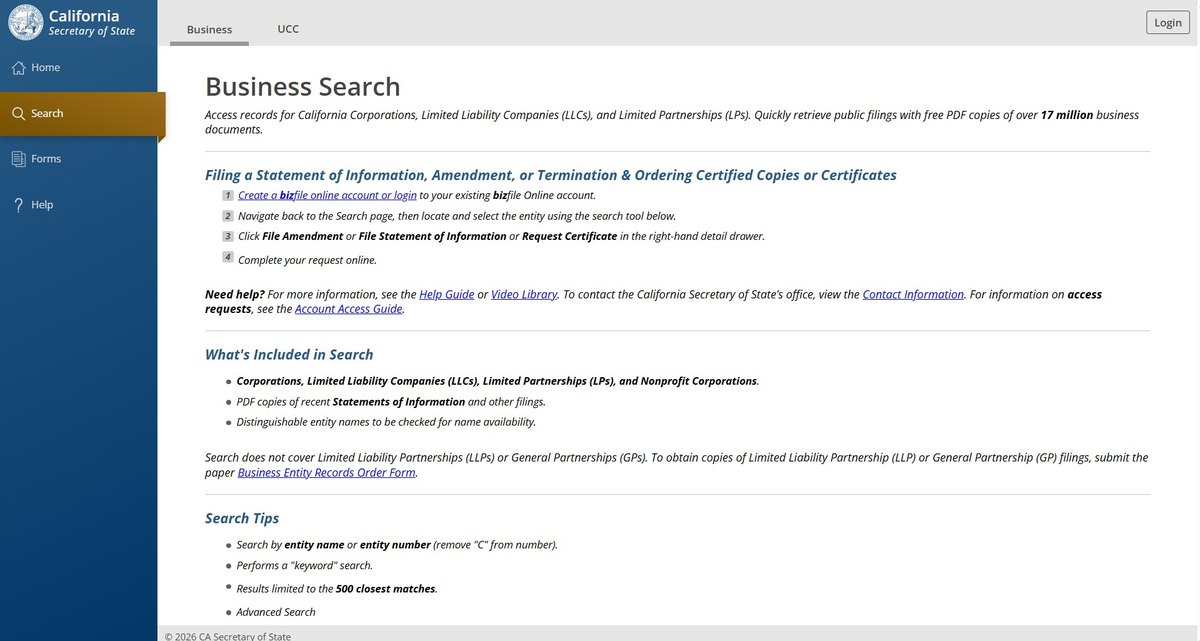Click the Search magnifier icon in sidebar
This screenshot has height=641, width=1200.
tap(18, 114)
